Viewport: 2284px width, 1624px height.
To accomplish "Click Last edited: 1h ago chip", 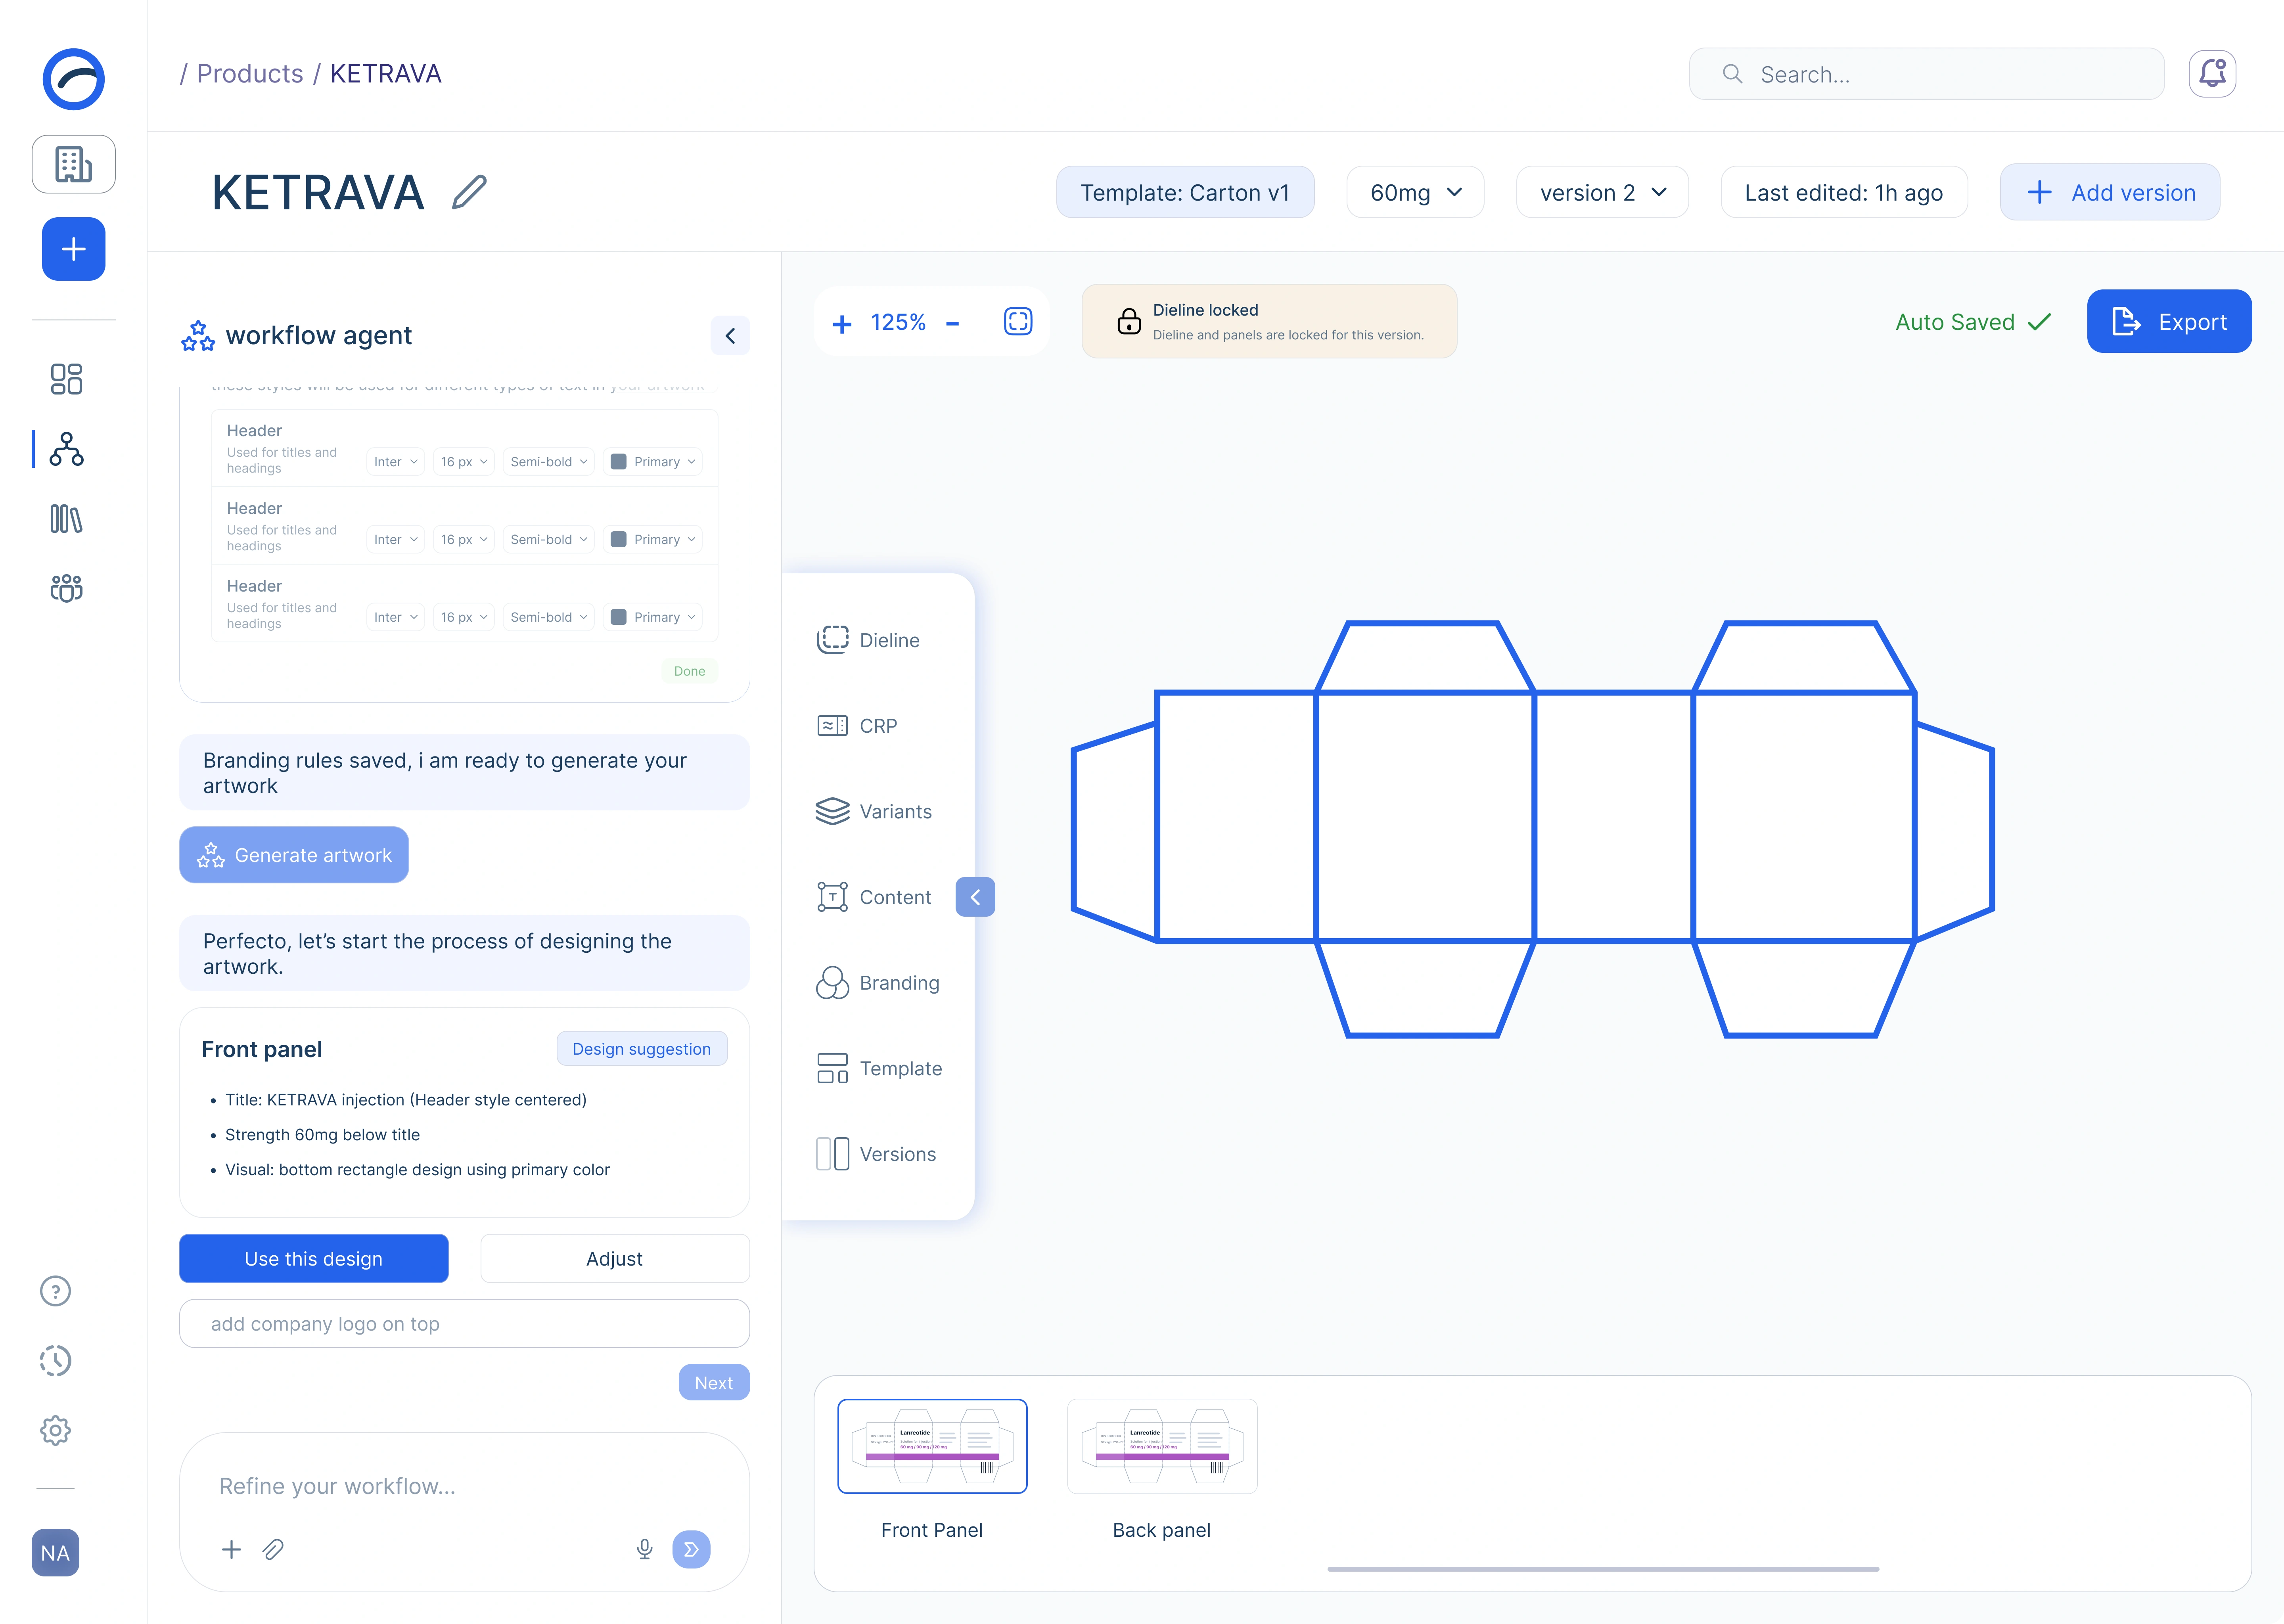I will [x=1844, y=192].
